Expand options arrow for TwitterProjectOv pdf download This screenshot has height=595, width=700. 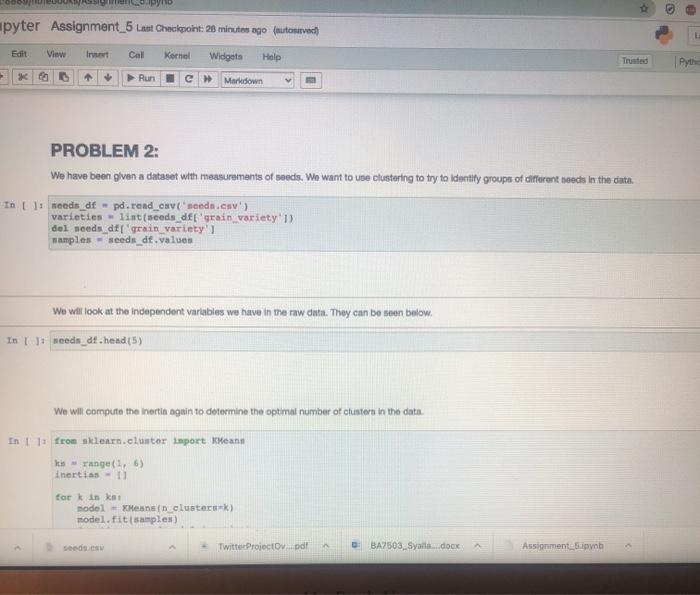tap(326, 545)
